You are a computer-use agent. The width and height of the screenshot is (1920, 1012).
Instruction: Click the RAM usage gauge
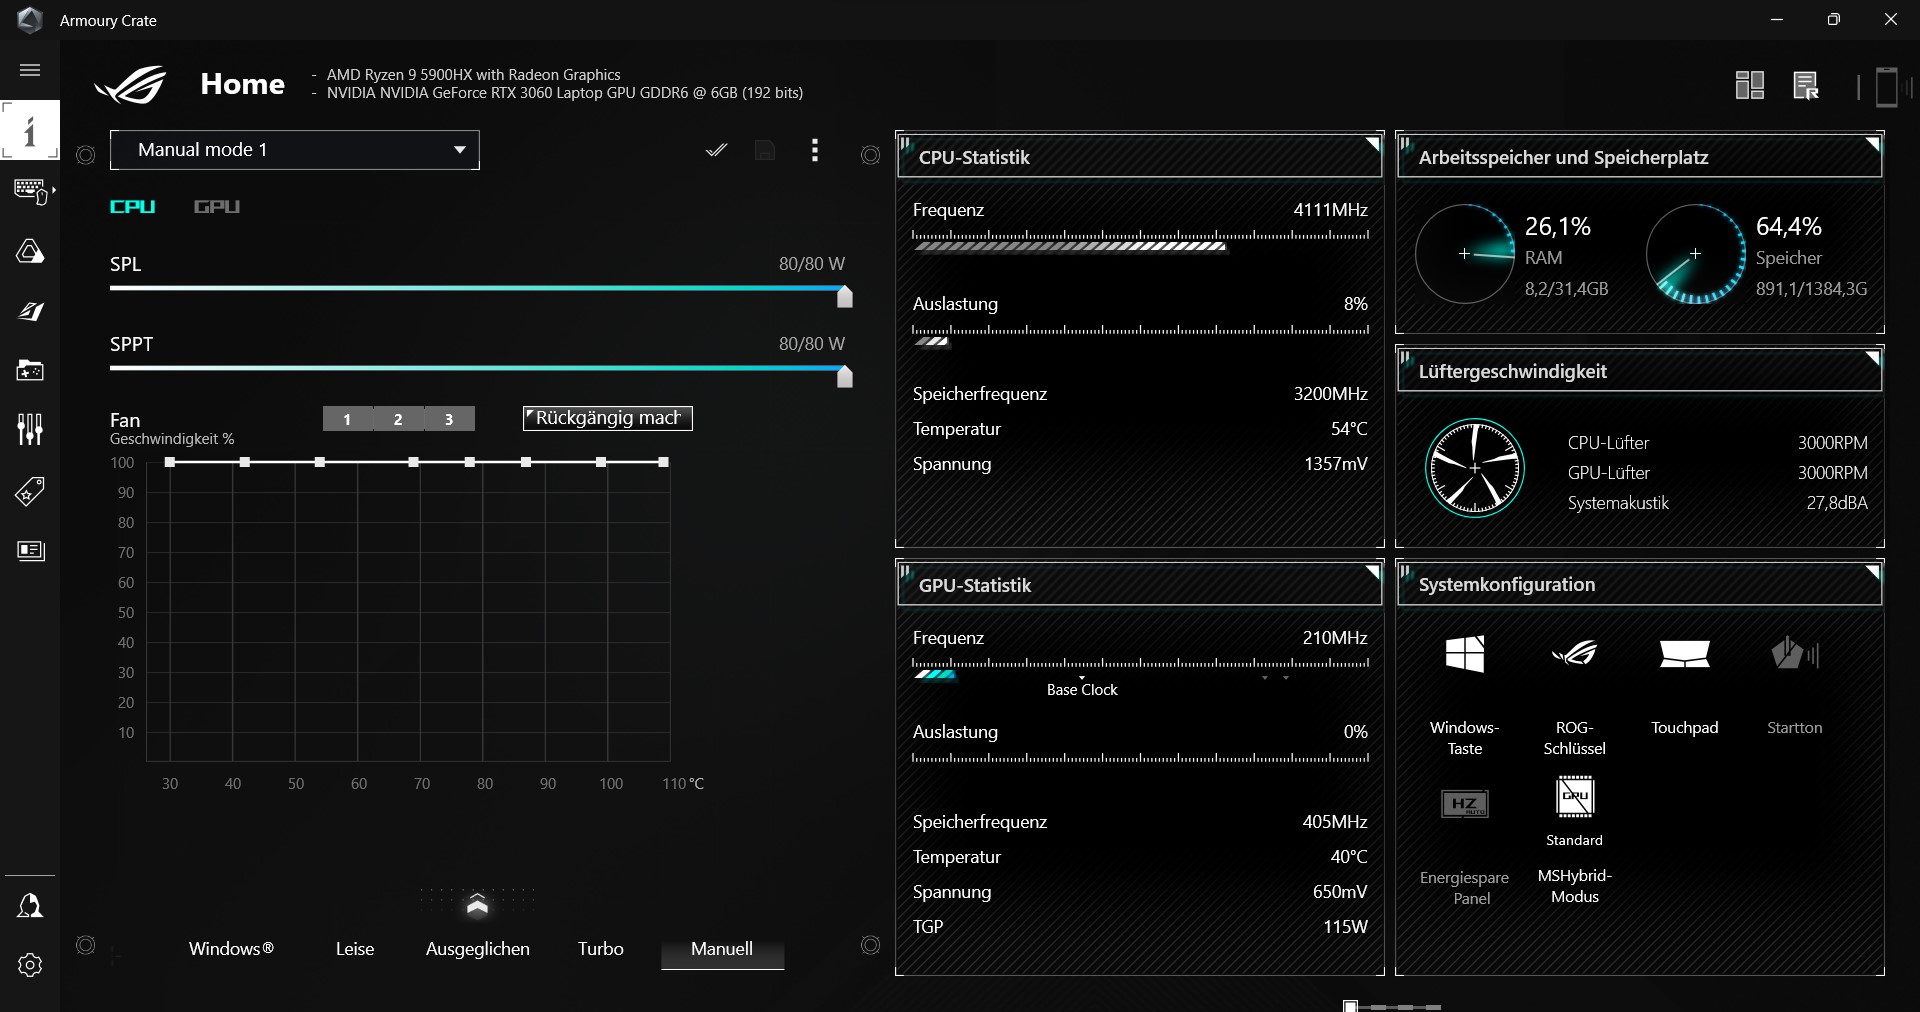(1465, 254)
